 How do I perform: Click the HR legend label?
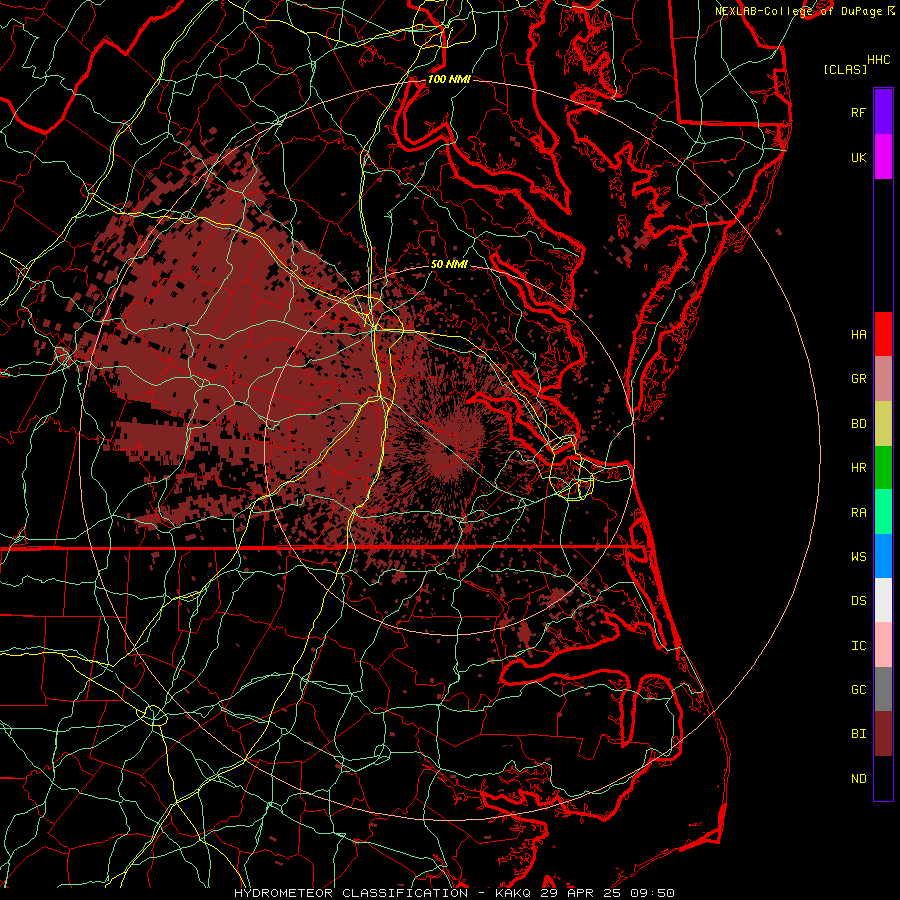pos(858,468)
